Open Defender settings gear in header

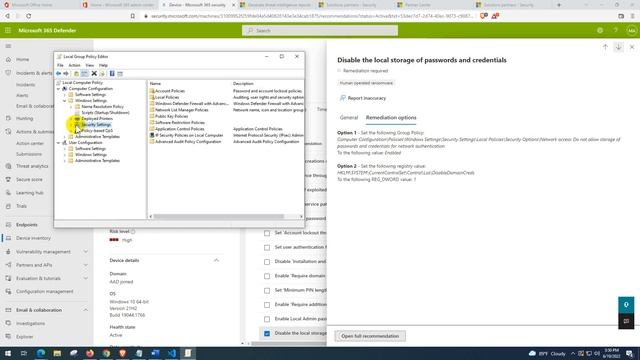coord(600,31)
